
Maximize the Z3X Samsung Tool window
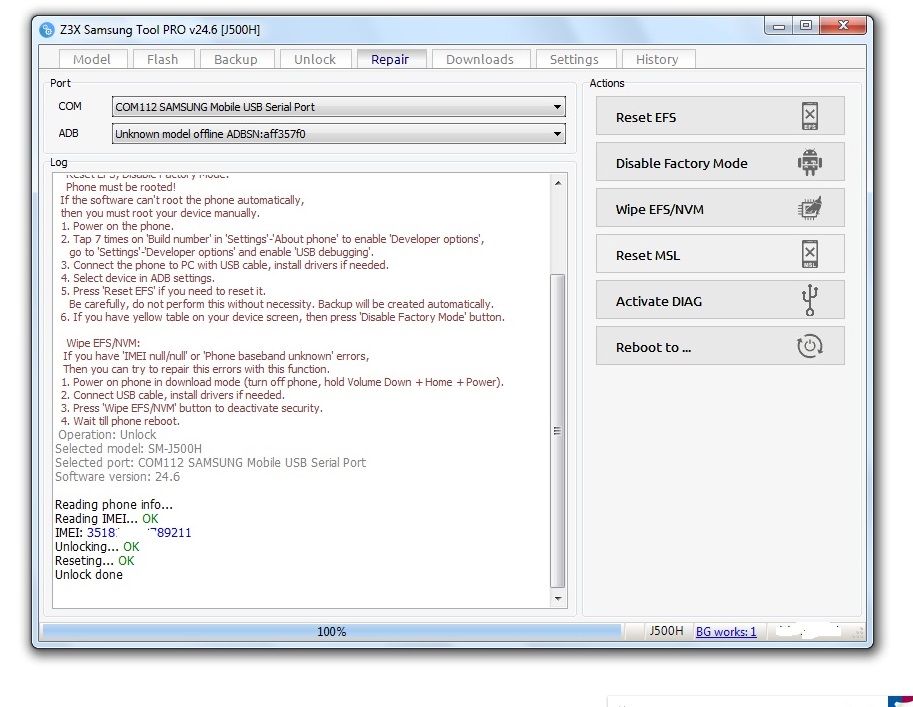click(806, 26)
